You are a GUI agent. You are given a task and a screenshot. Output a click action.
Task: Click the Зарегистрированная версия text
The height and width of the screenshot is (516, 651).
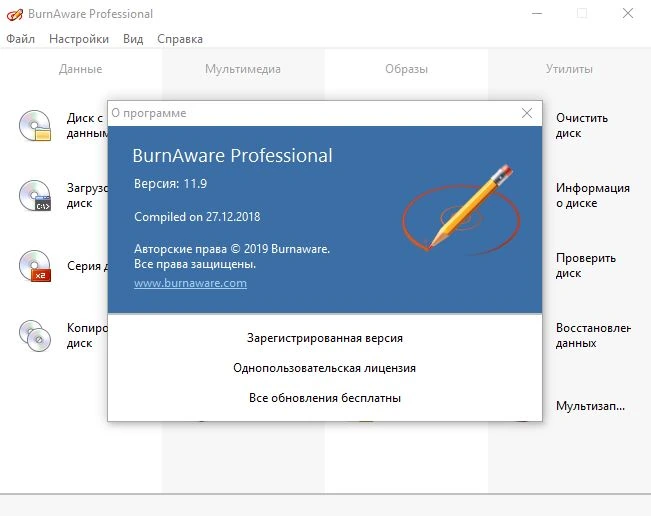[325, 338]
